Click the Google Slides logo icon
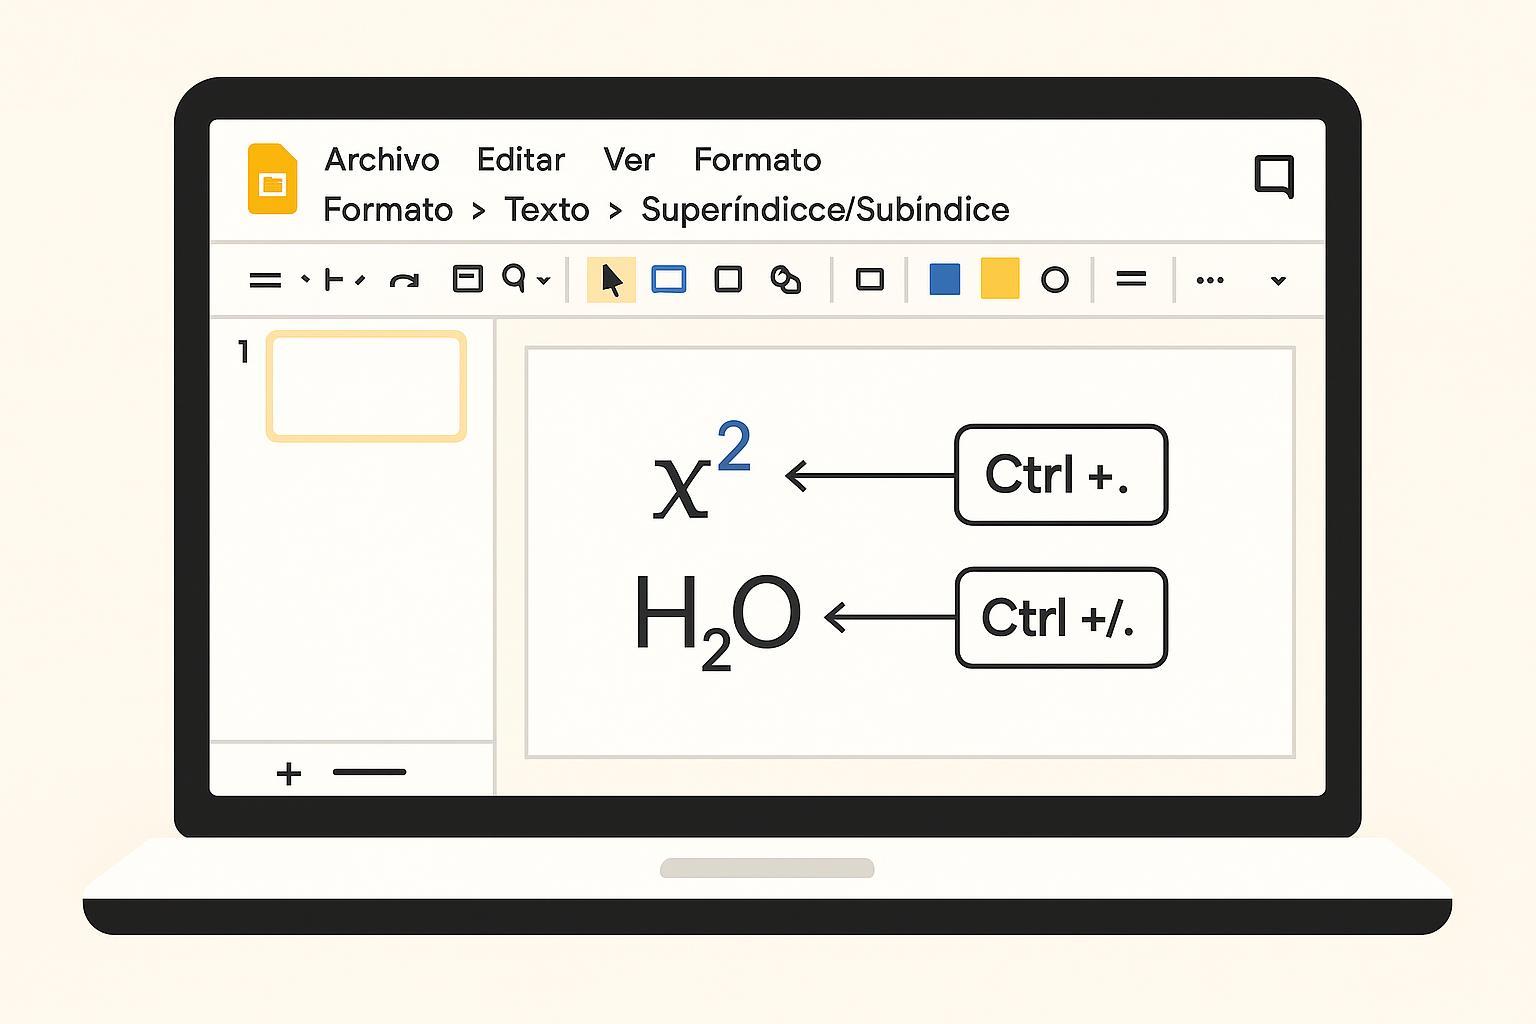The image size is (1536, 1024). pyautogui.click(x=272, y=179)
